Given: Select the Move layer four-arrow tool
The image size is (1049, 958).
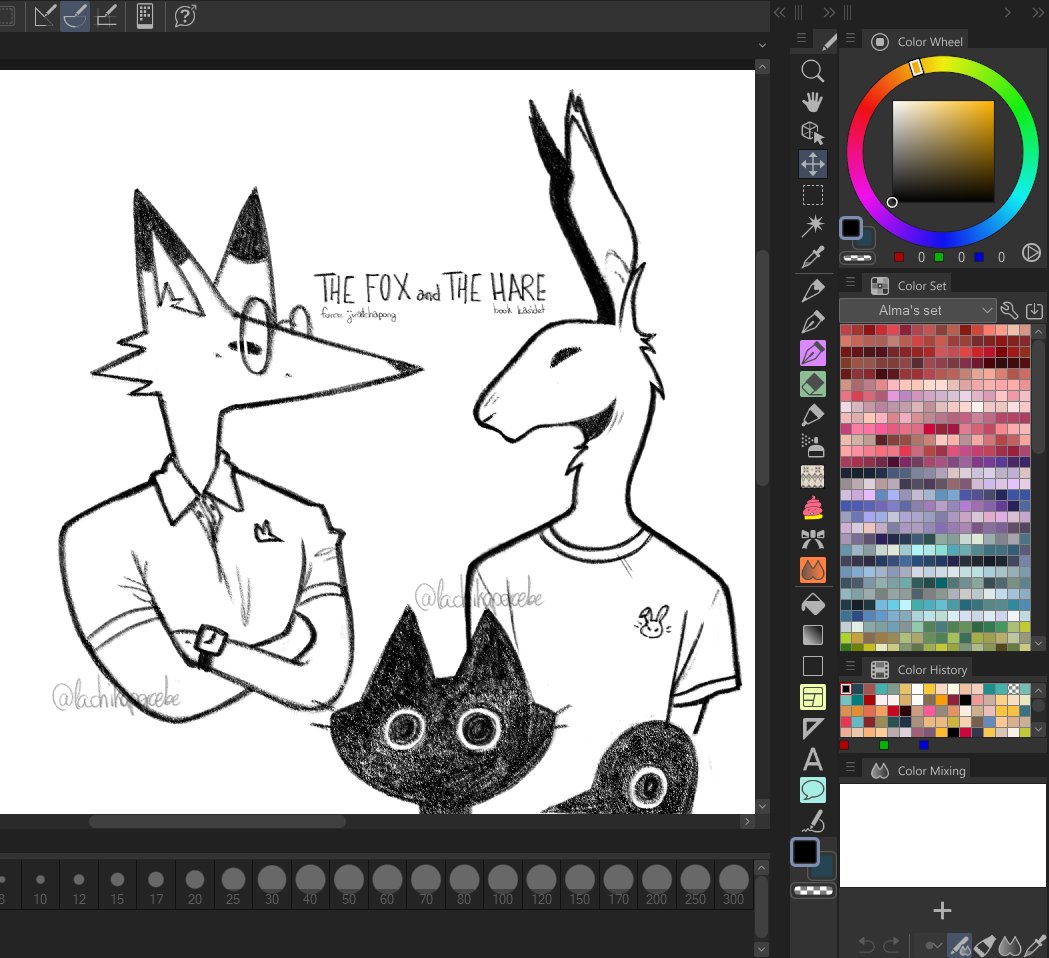Looking at the screenshot, I should pos(812,164).
